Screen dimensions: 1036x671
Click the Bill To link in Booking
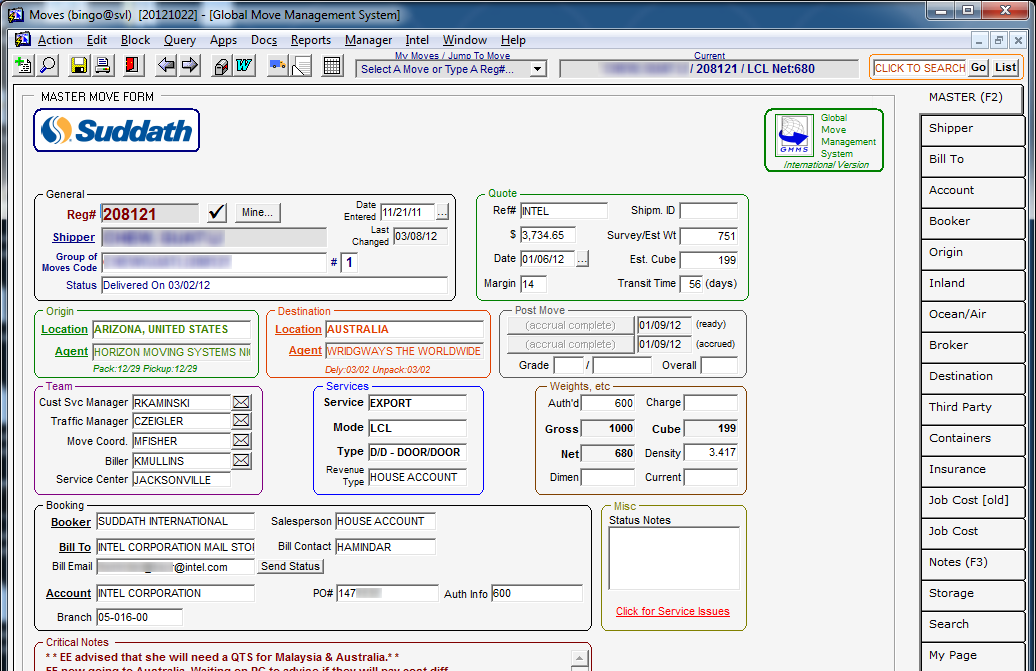(x=75, y=547)
